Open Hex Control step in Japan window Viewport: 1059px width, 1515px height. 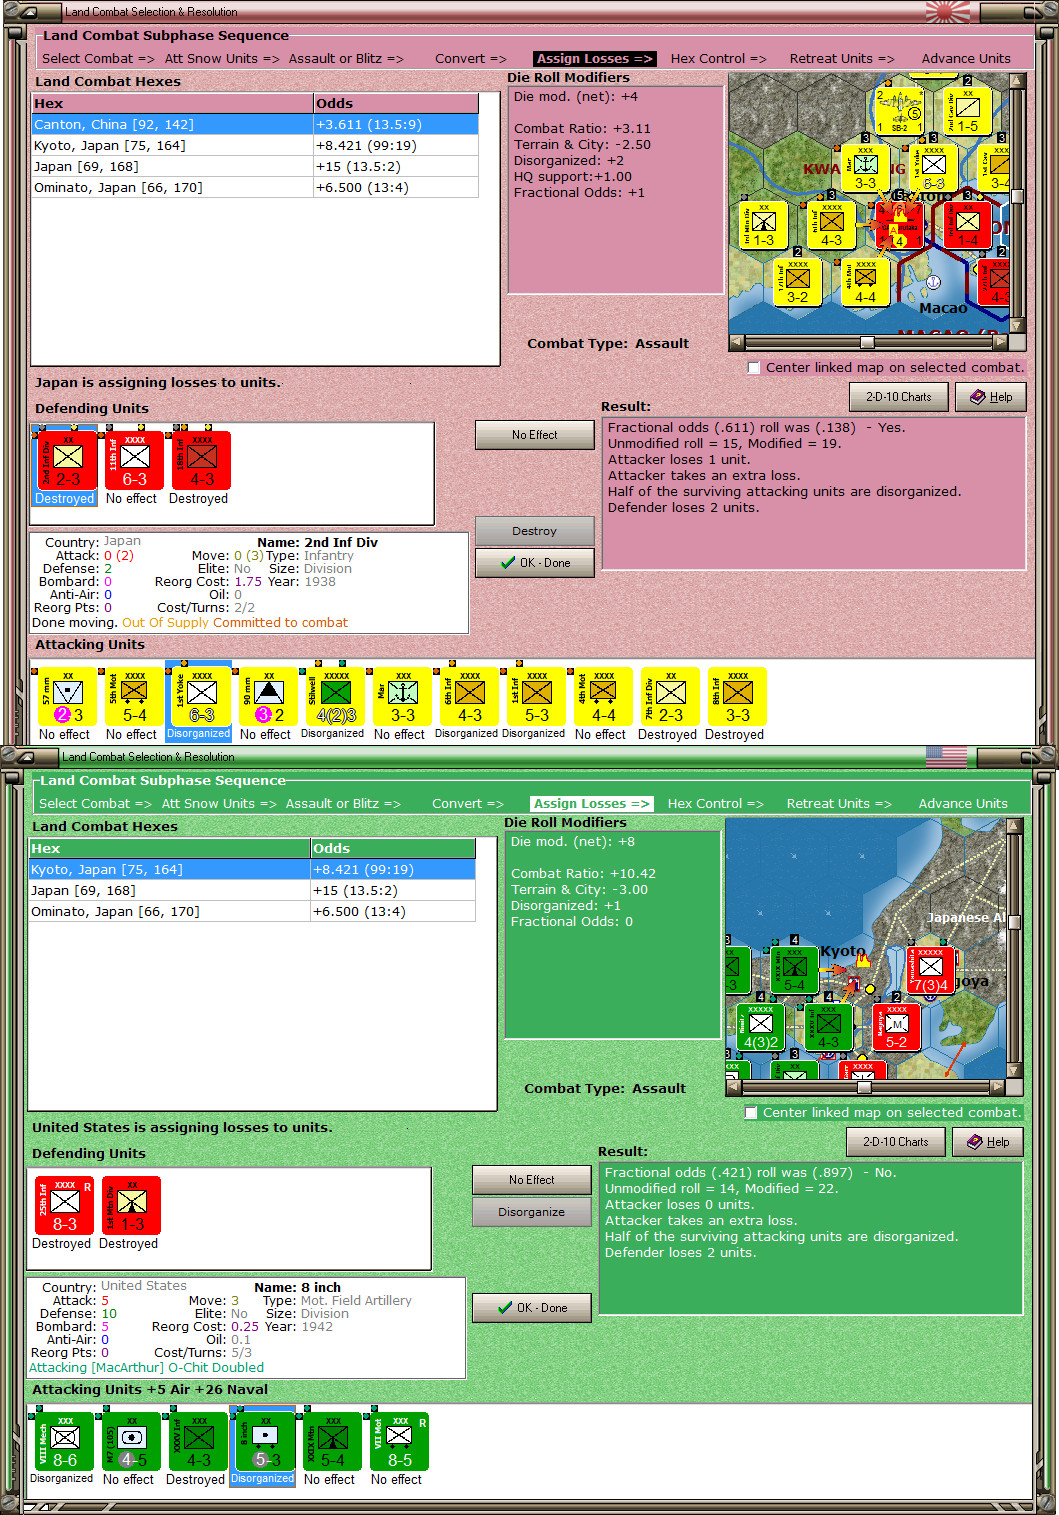coord(718,59)
